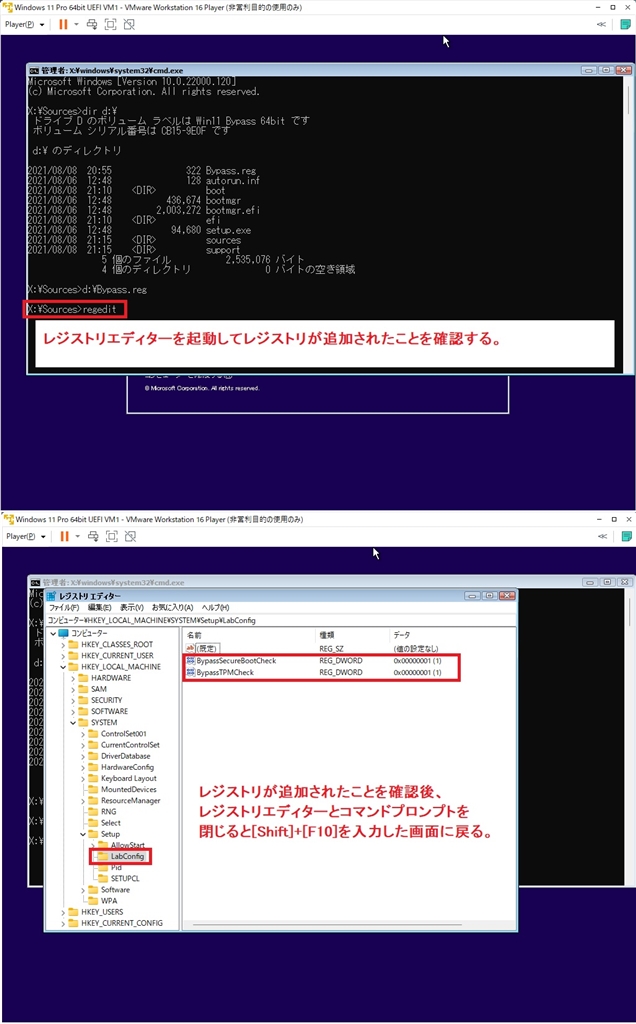Open the ヘルプ(H) menu in Registry Editor
The width and height of the screenshot is (636, 1024).
tap(215, 608)
